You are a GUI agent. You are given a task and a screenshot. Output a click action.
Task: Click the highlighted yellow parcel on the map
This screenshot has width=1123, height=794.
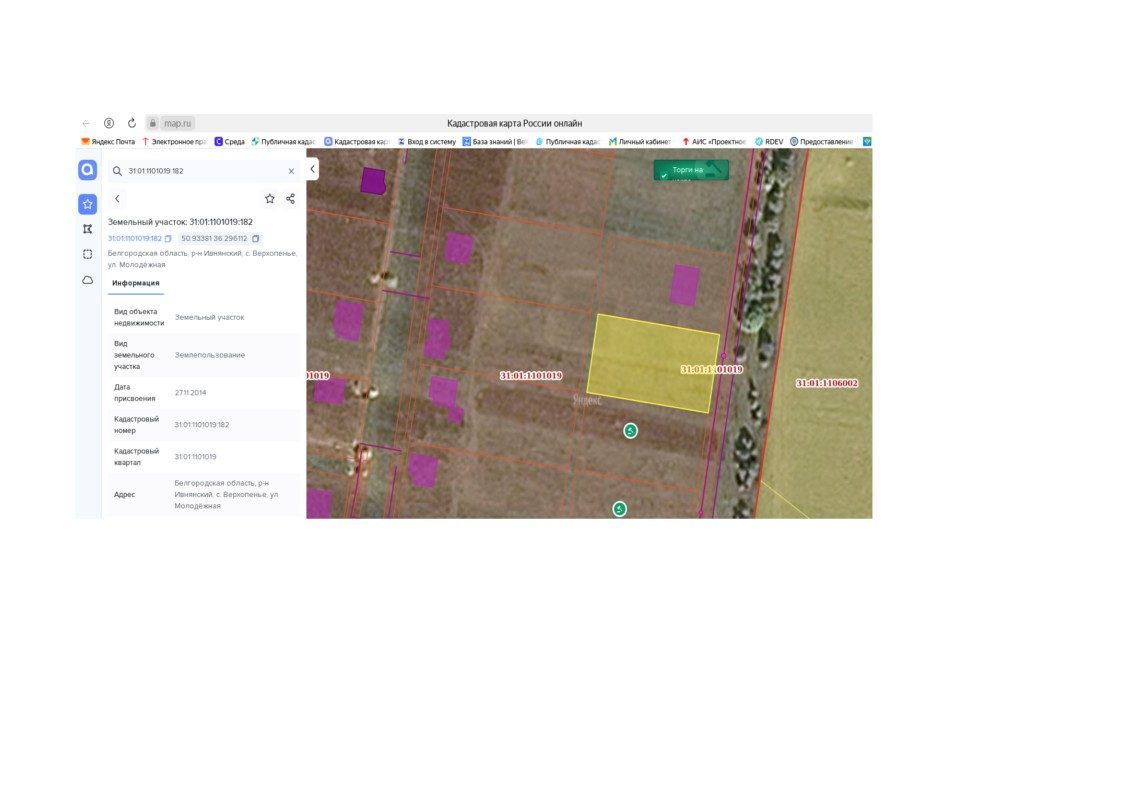tap(652, 363)
